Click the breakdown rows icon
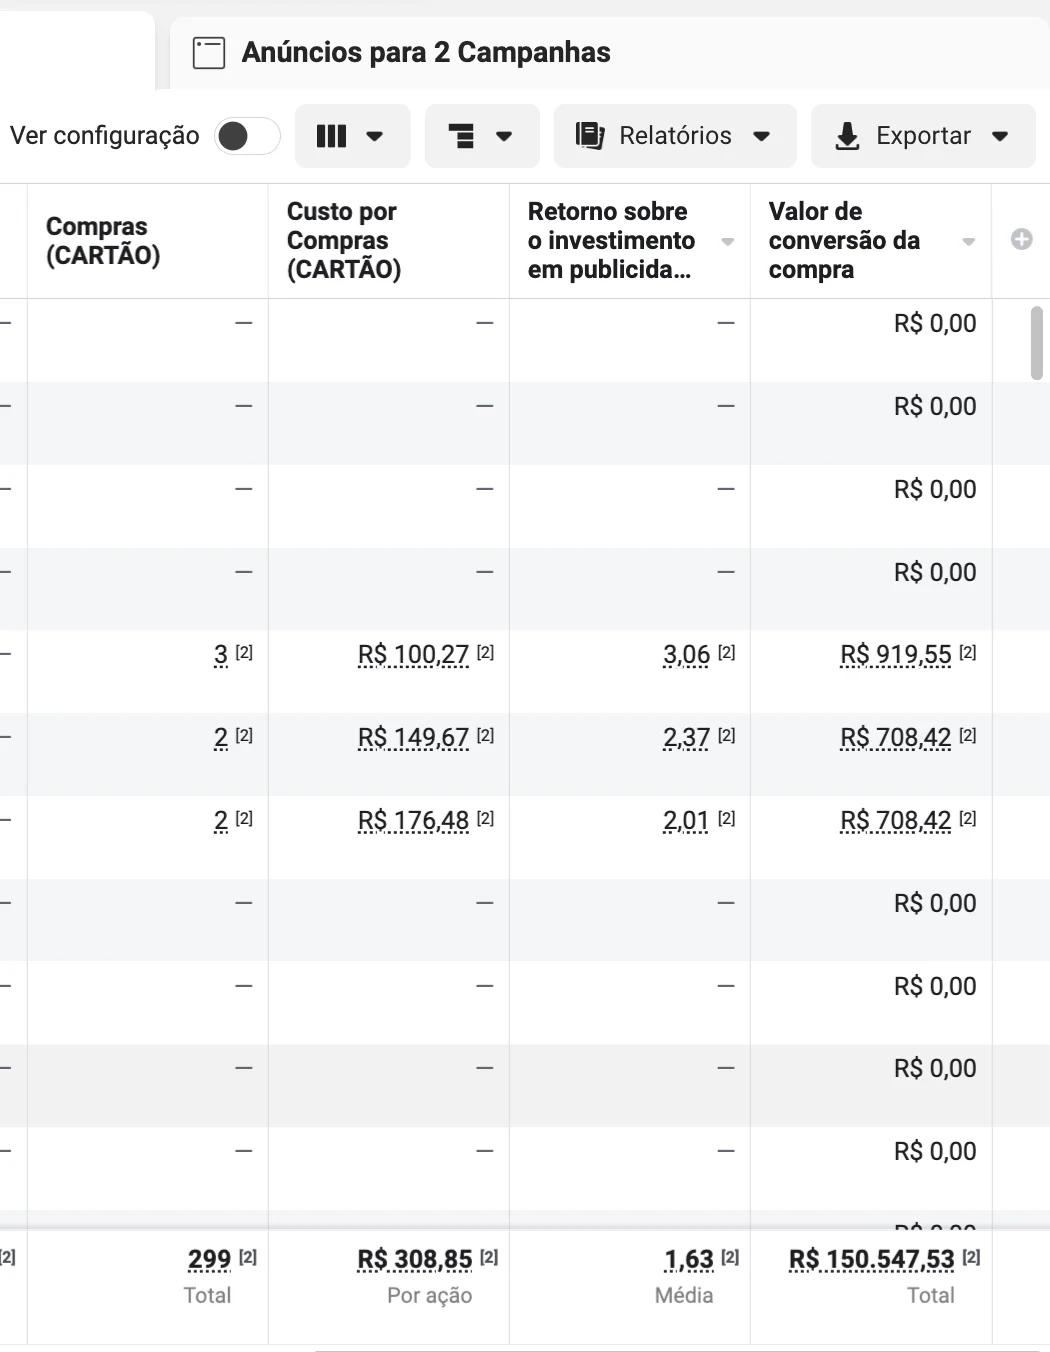1050x1352 pixels. (x=461, y=136)
